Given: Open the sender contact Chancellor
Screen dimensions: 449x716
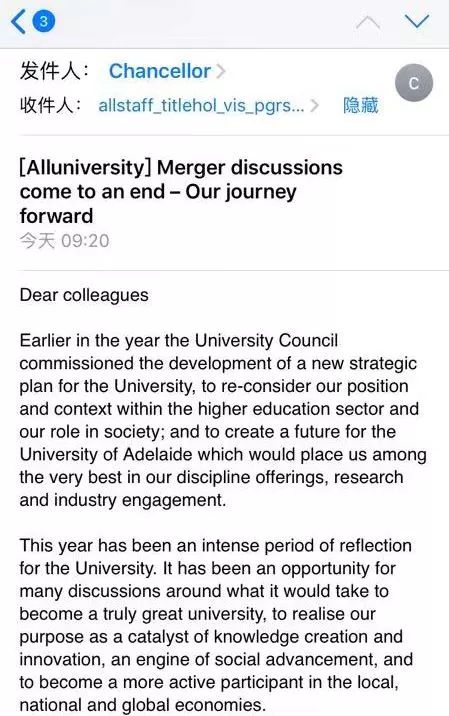Looking at the screenshot, I should [160, 71].
